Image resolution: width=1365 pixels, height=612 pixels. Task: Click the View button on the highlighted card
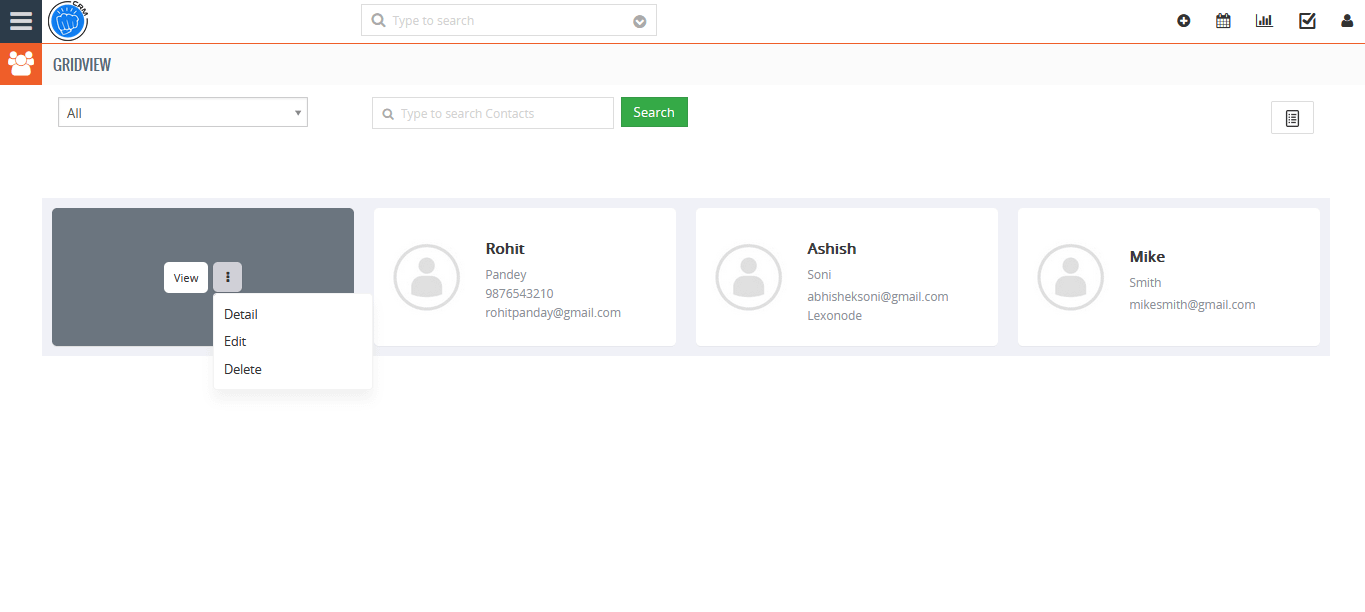click(185, 277)
